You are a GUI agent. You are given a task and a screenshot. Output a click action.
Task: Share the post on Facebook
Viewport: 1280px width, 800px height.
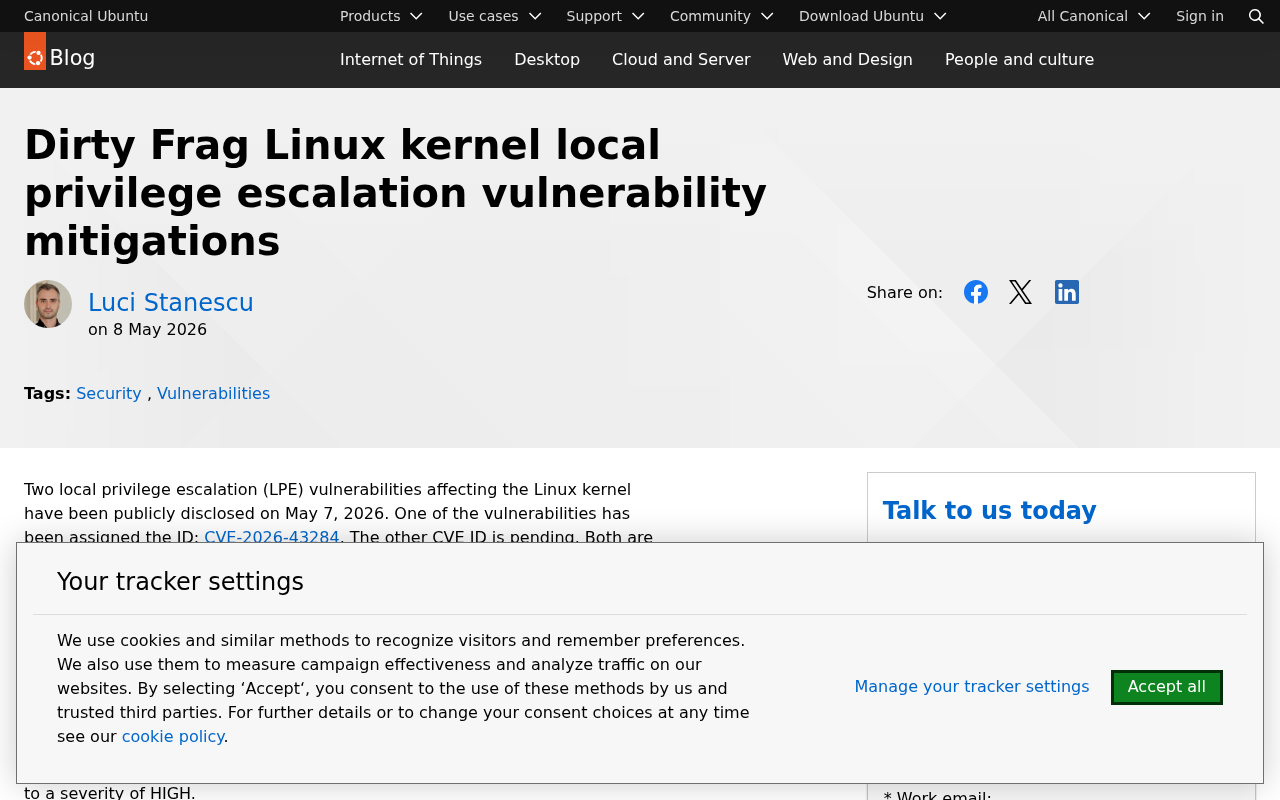pyautogui.click(x=976, y=292)
